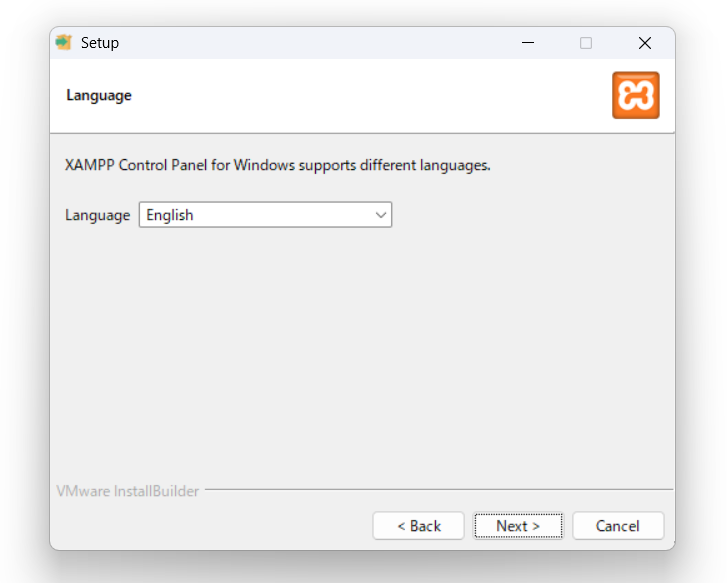Click the Setup title text in title bar
The image size is (727, 583).
100,43
